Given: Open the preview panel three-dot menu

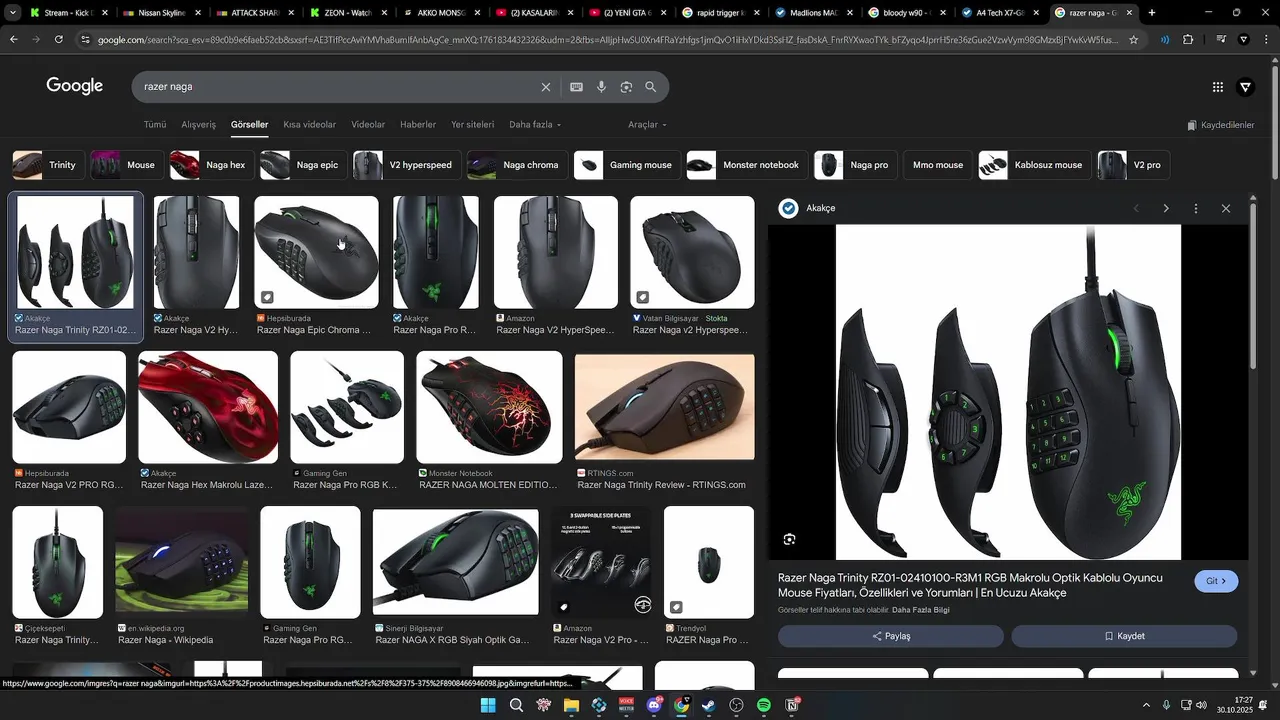Looking at the screenshot, I should pyautogui.click(x=1195, y=208).
